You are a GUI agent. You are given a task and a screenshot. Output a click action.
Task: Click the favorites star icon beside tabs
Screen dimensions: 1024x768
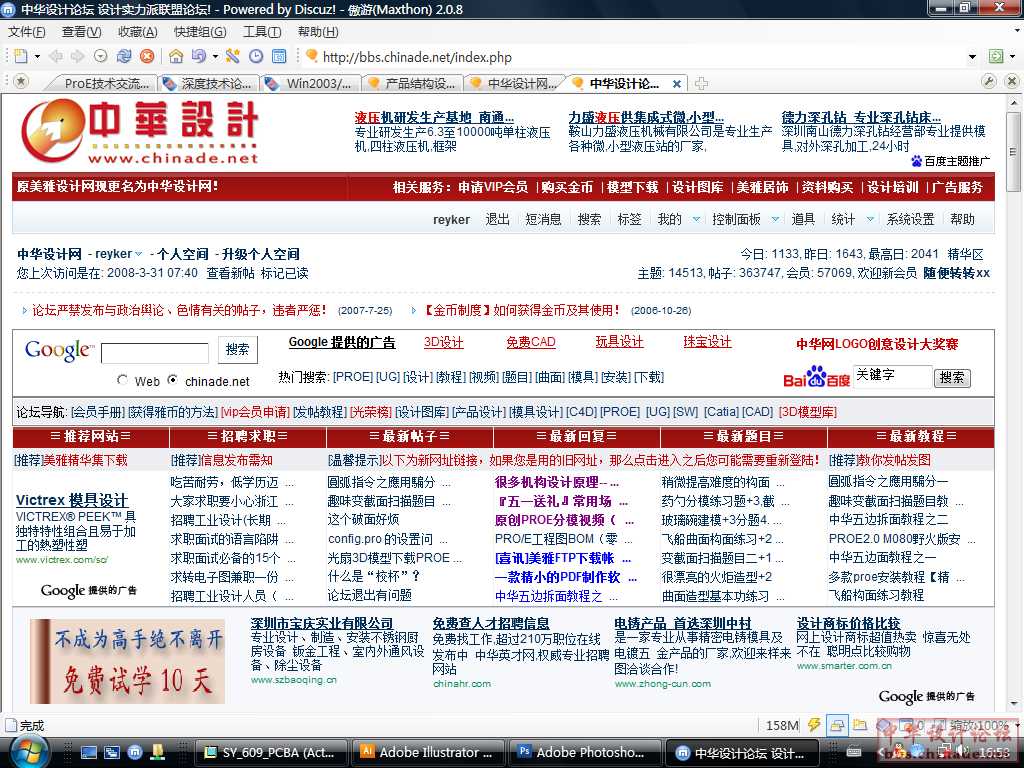(x=22, y=82)
